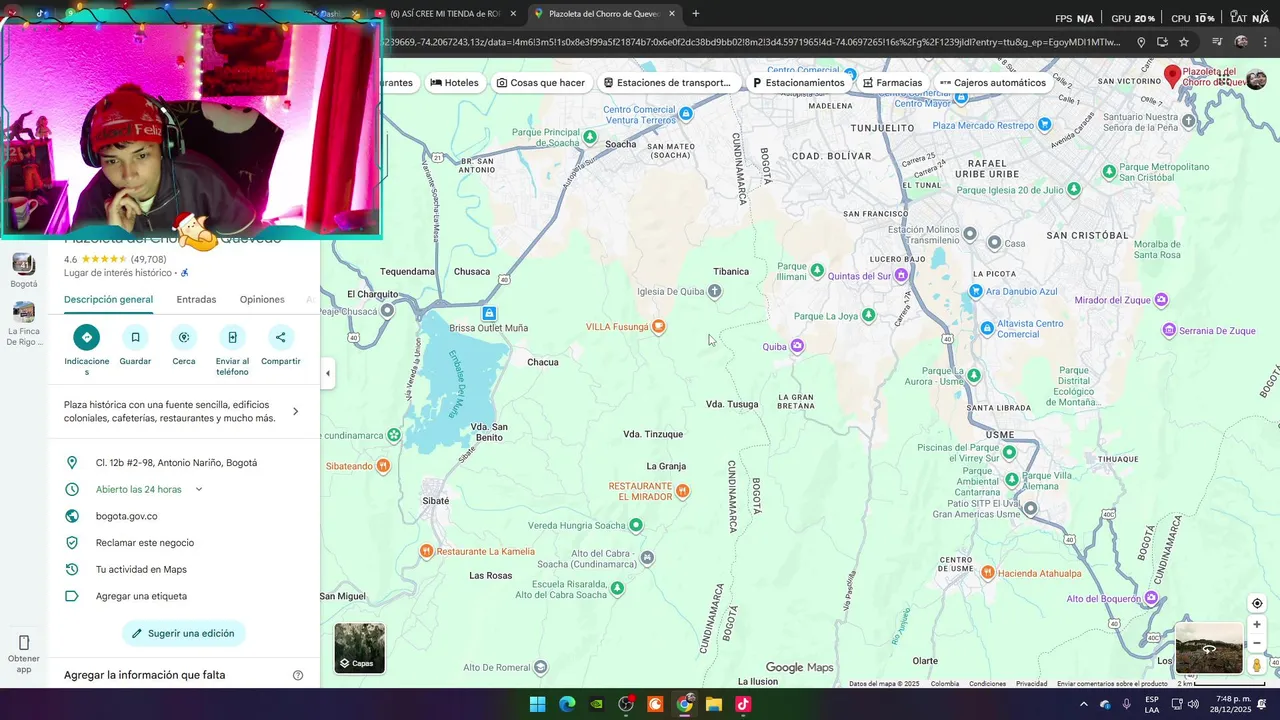Select Quintas del Sur marker
The width and height of the screenshot is (1280, 720).
902,276
